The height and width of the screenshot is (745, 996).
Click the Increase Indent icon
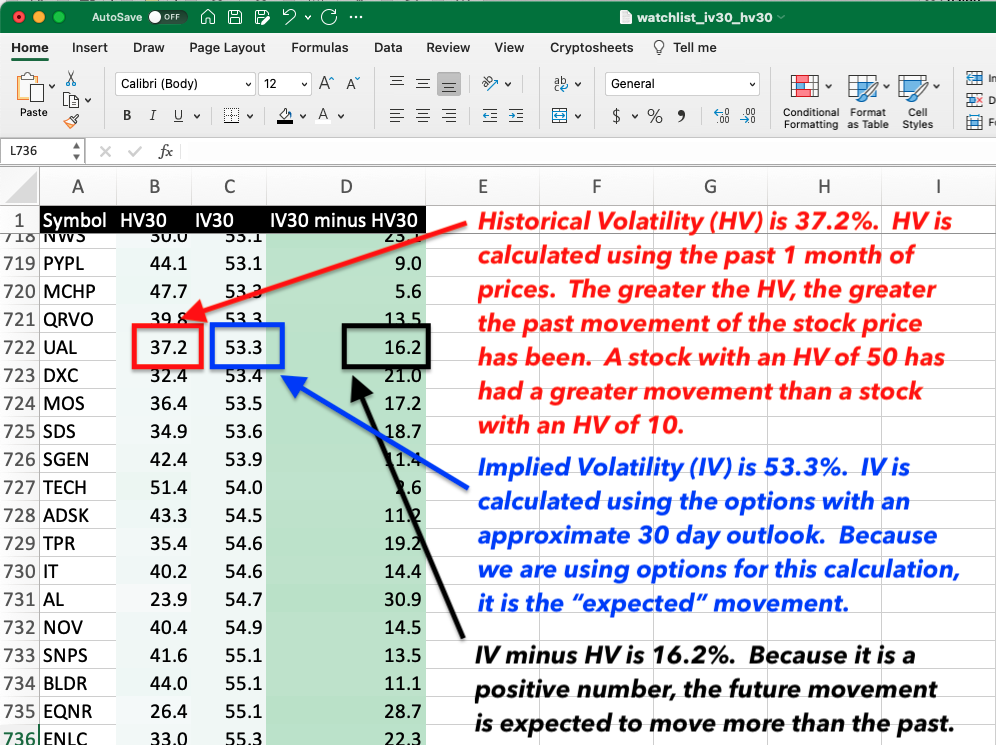pos(518,116)
